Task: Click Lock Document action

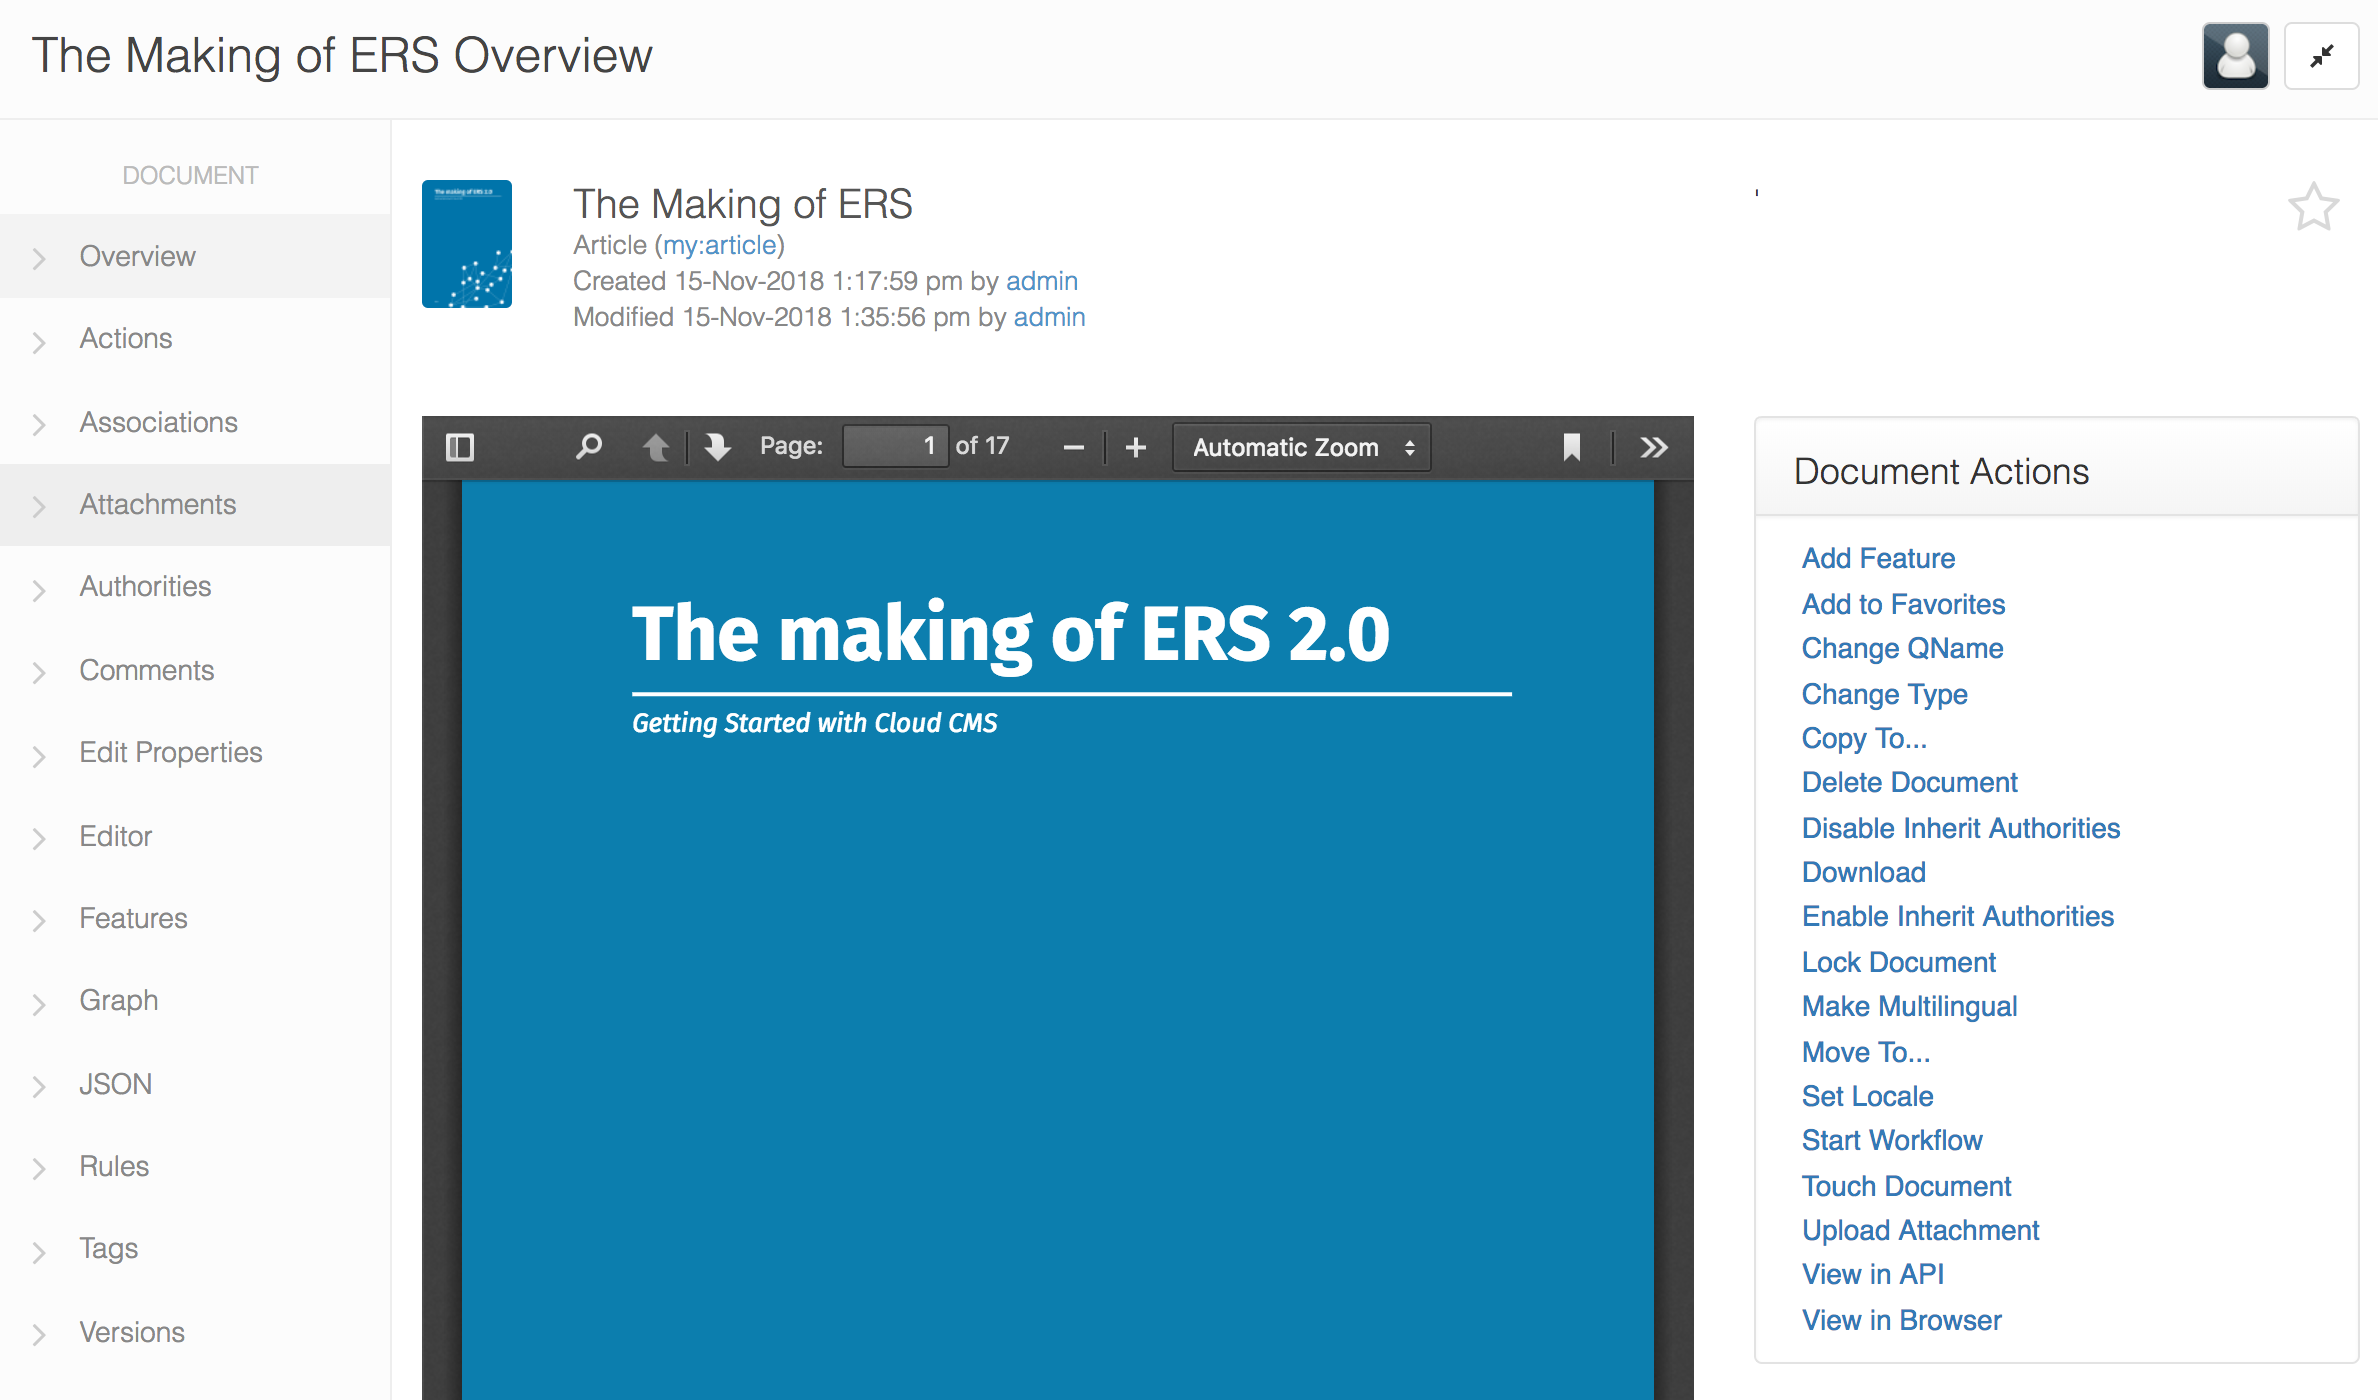Action: coord(1898,962)
